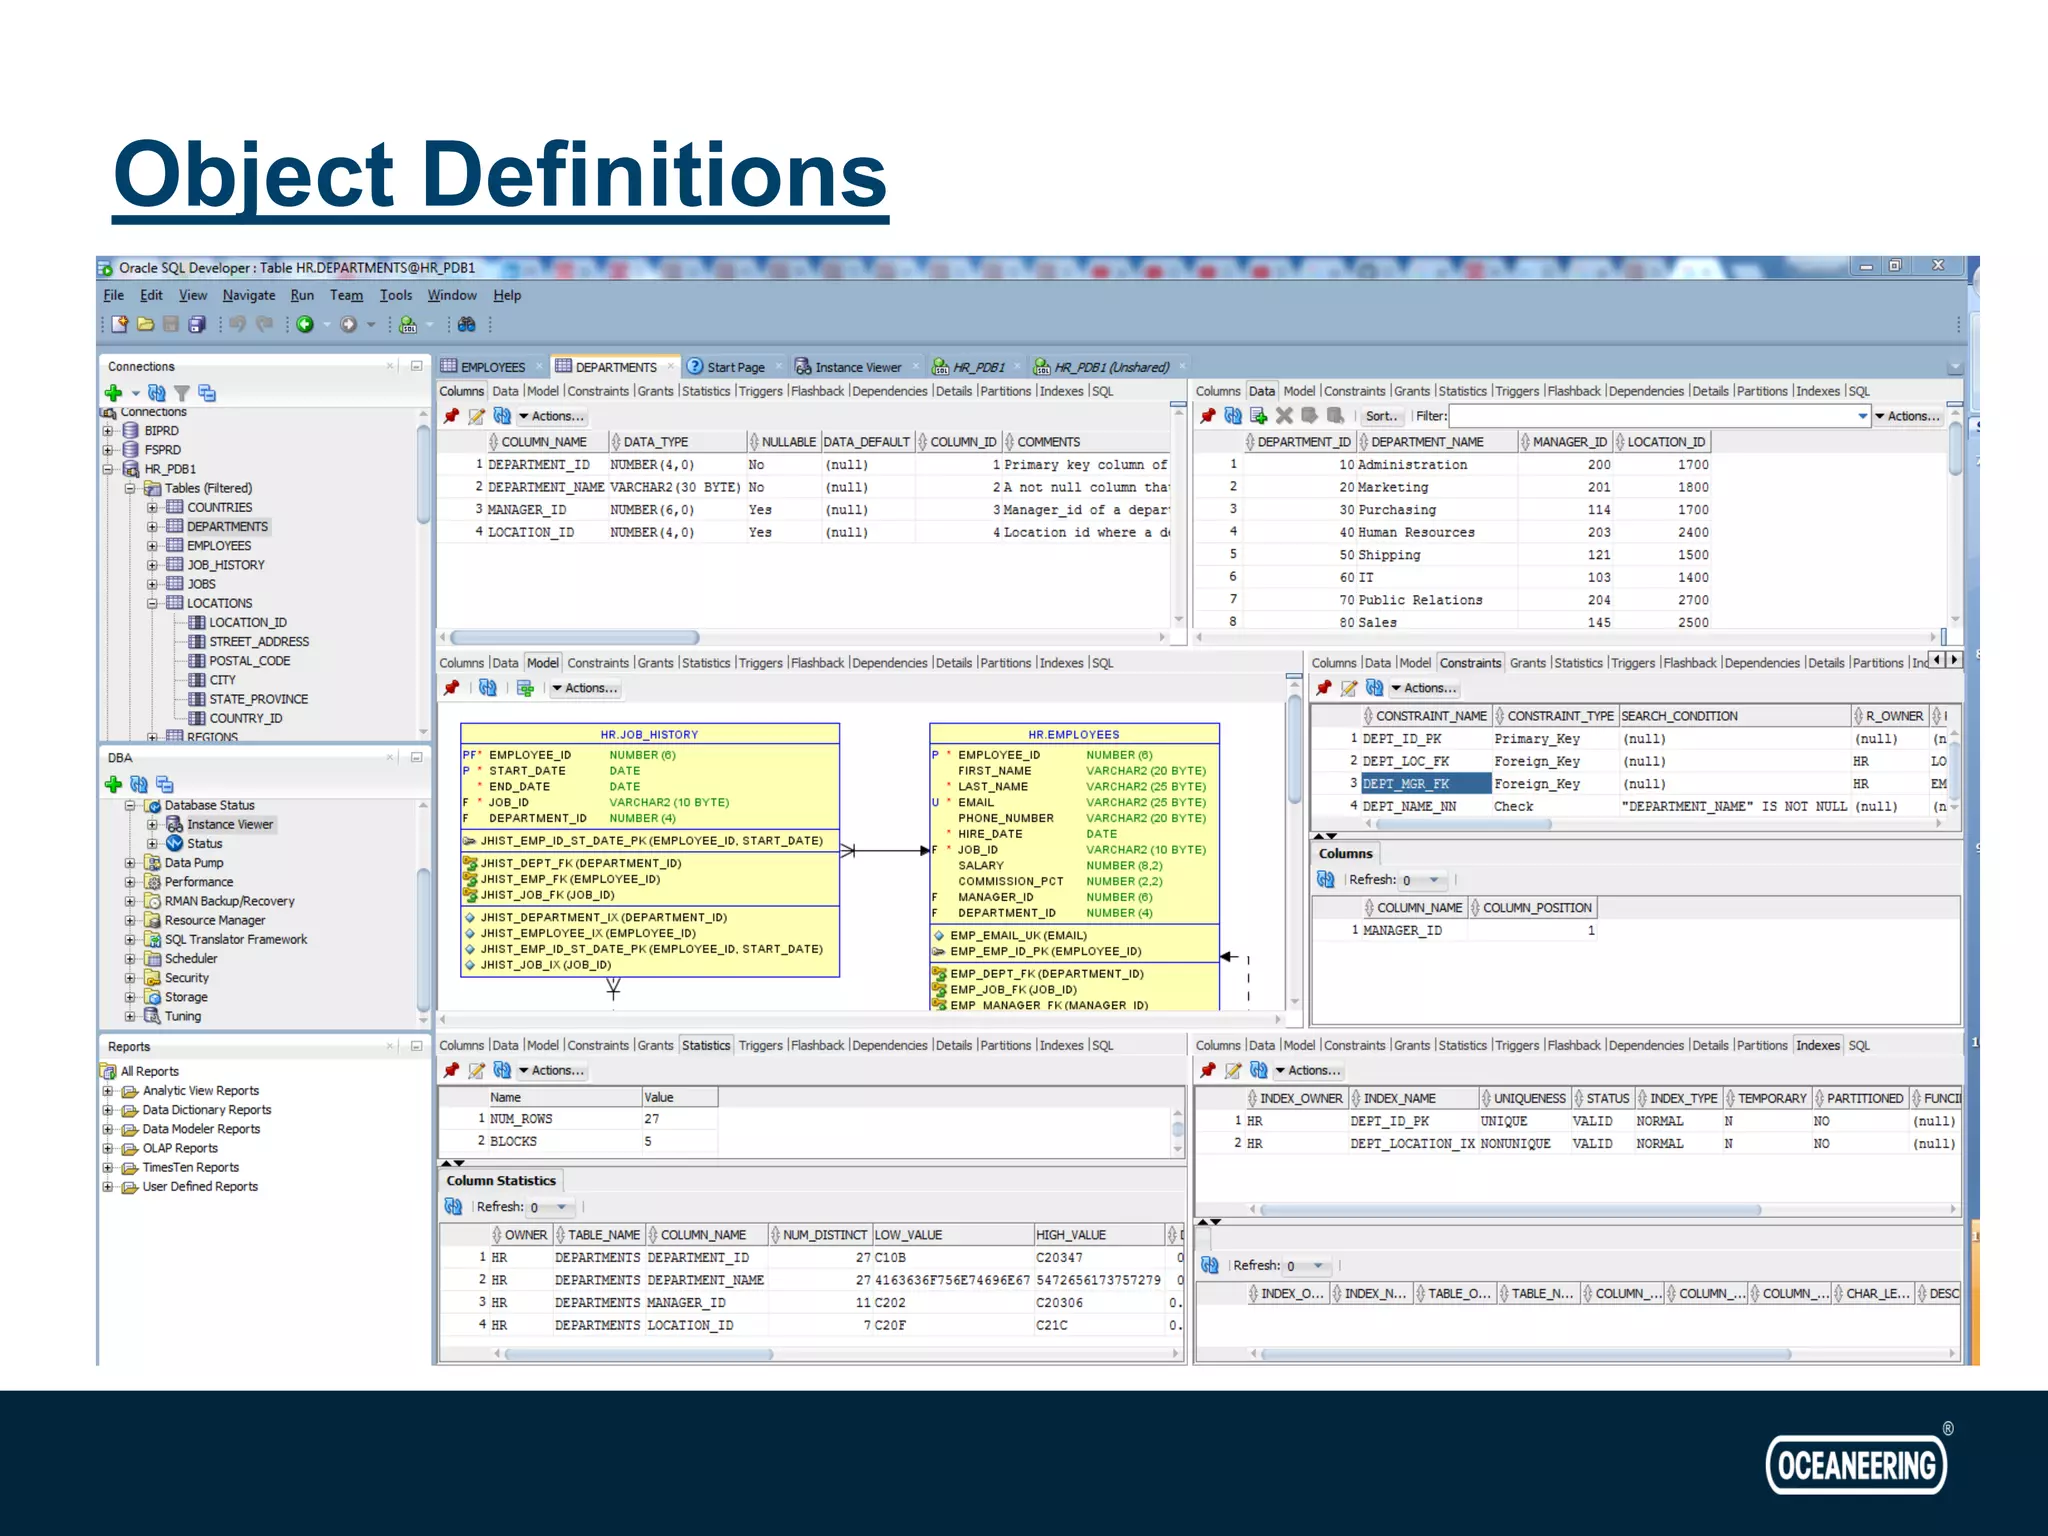The width and height of the screenshot is (2048, 1536).
Task: Expand the FSPRD connection node
Action: [x=108, y=450]
